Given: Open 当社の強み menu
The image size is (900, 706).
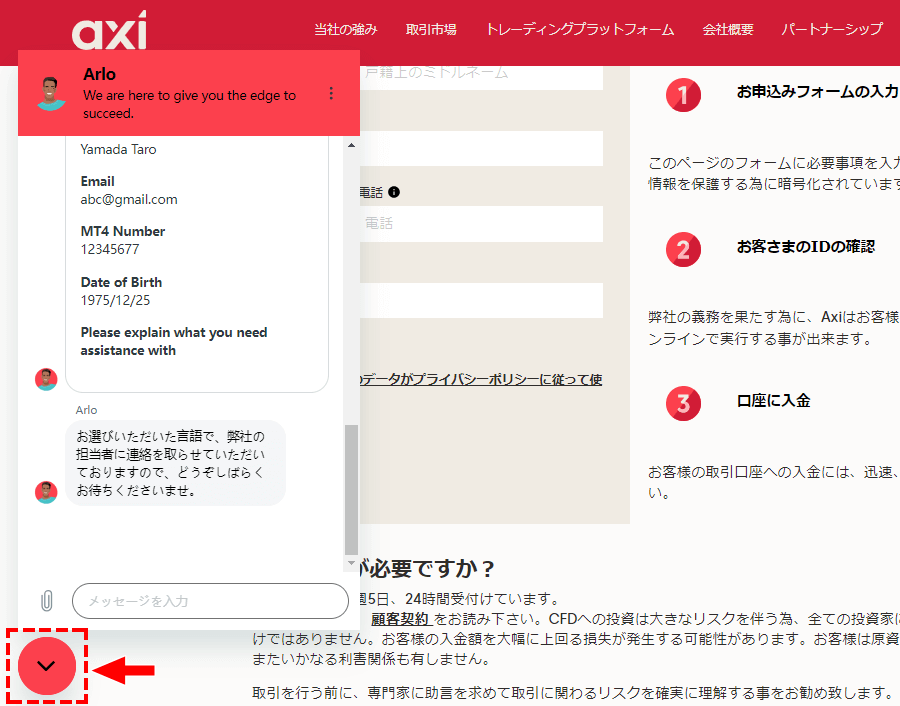Looking at the screenshot, I should (x=346, y=29).
